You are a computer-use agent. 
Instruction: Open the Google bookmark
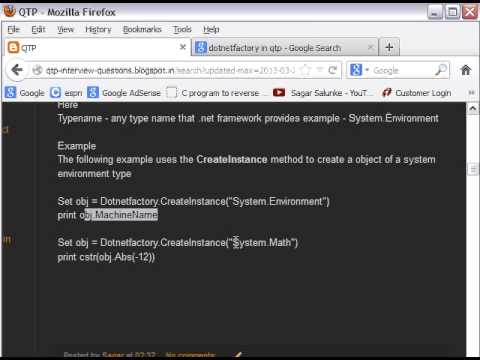click(25, 93)
